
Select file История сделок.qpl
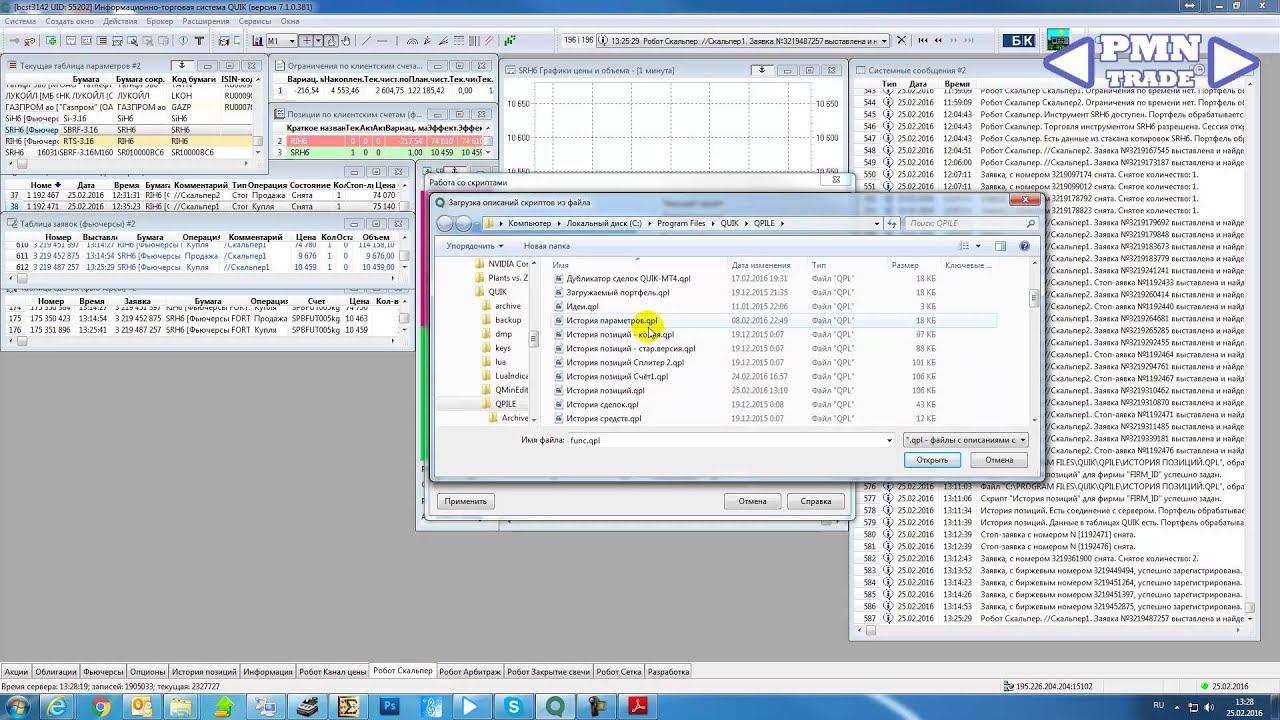click(602, 404)
